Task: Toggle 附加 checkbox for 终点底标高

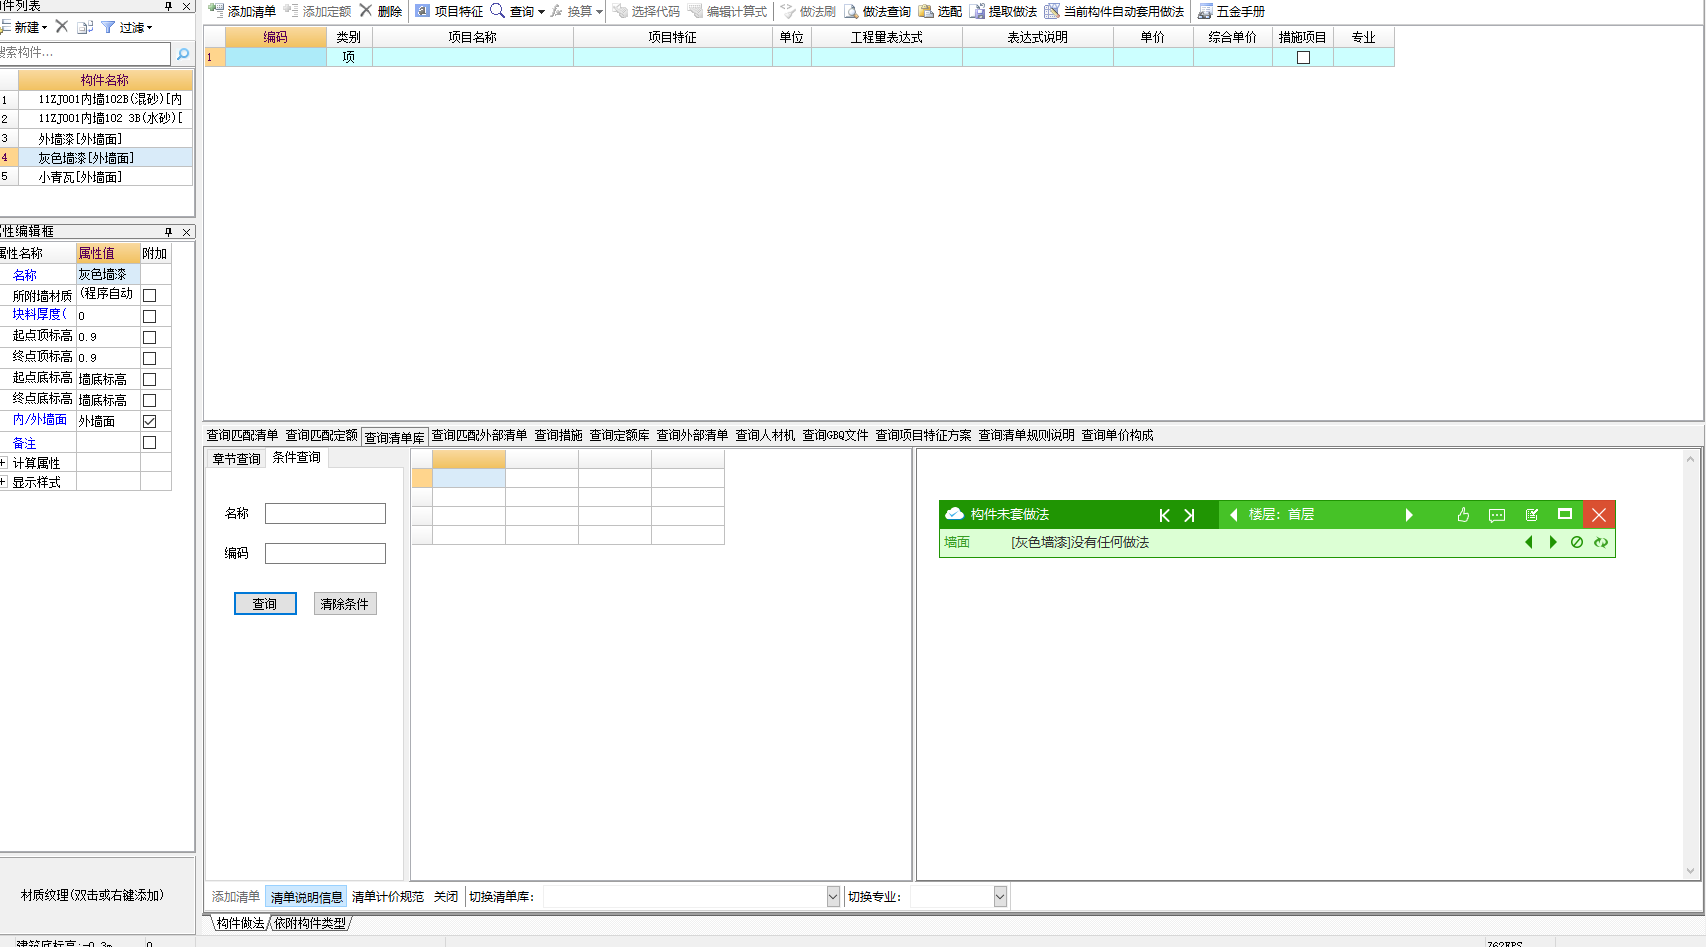Action: 149,400
